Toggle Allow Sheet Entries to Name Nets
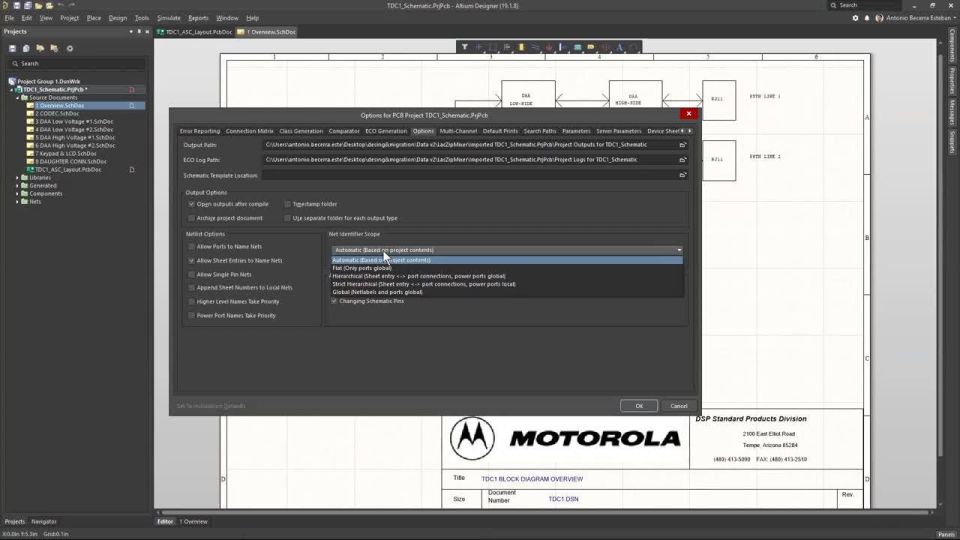This screenshot has width=960, height=540. click(x=192, y=261)
